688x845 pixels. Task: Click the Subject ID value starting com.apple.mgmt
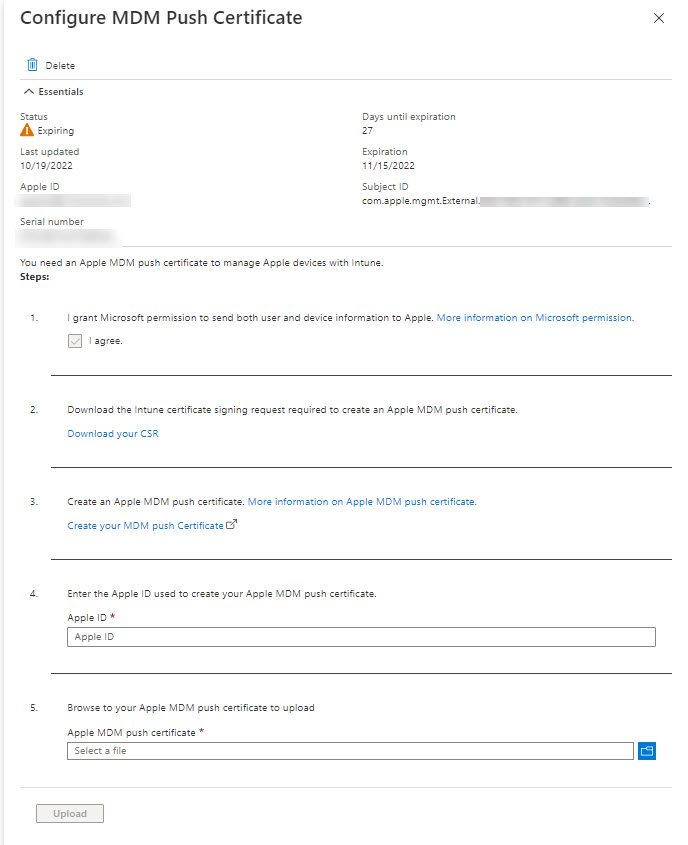point(420,201)
